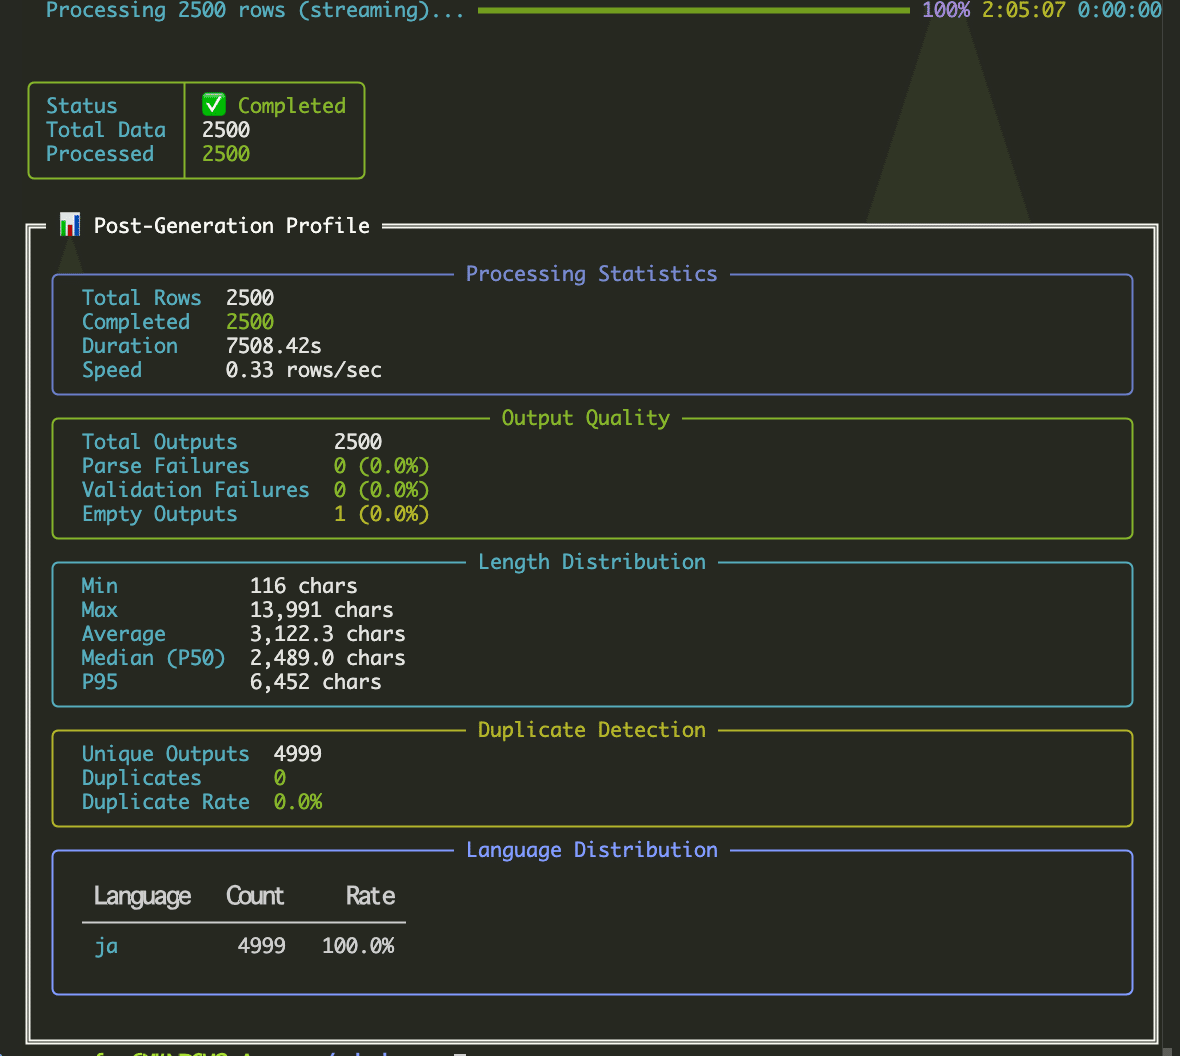Click Min value 116 chars
The image size is (1180, 1056).
(x=304, y=586)
